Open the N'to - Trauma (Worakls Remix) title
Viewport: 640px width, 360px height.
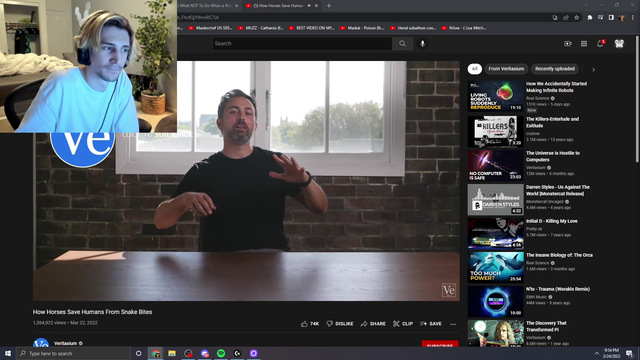(558, 289)
